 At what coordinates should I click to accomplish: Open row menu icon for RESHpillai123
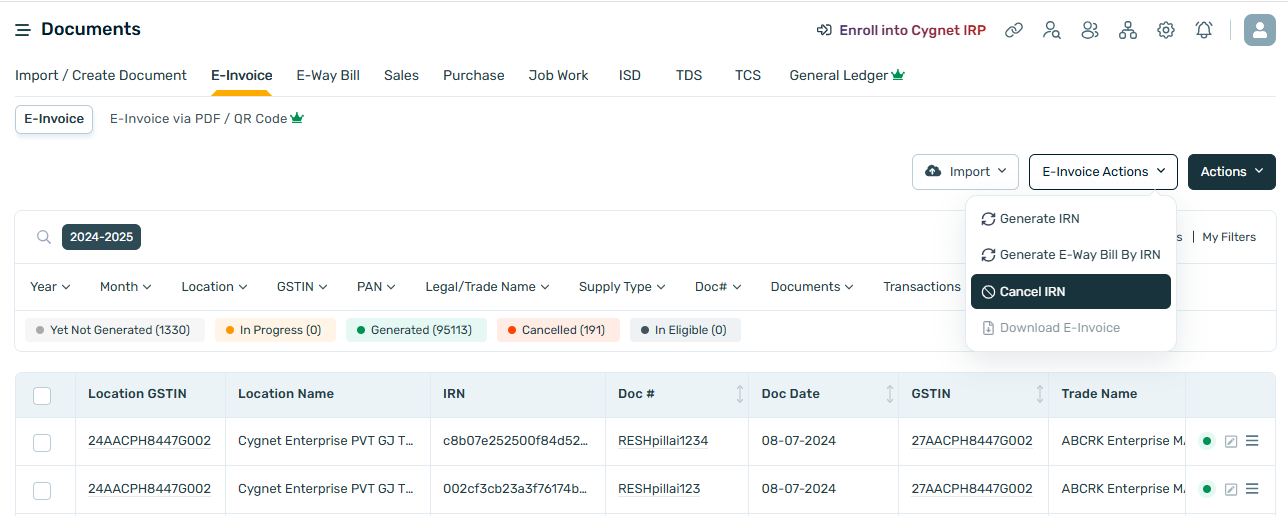tap(1252, 489)
